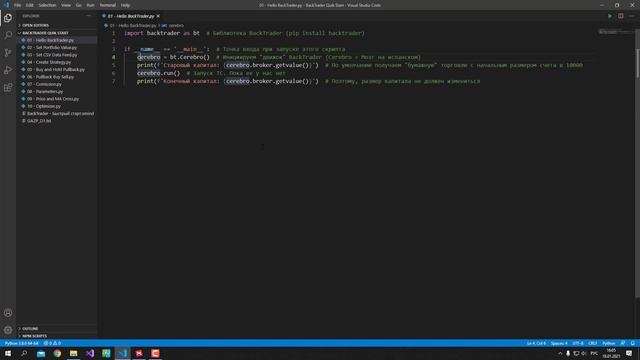The image size is (640, 360).
Task: Open Visual Studio purple icon in taskbar
Action: click(90, 353)
